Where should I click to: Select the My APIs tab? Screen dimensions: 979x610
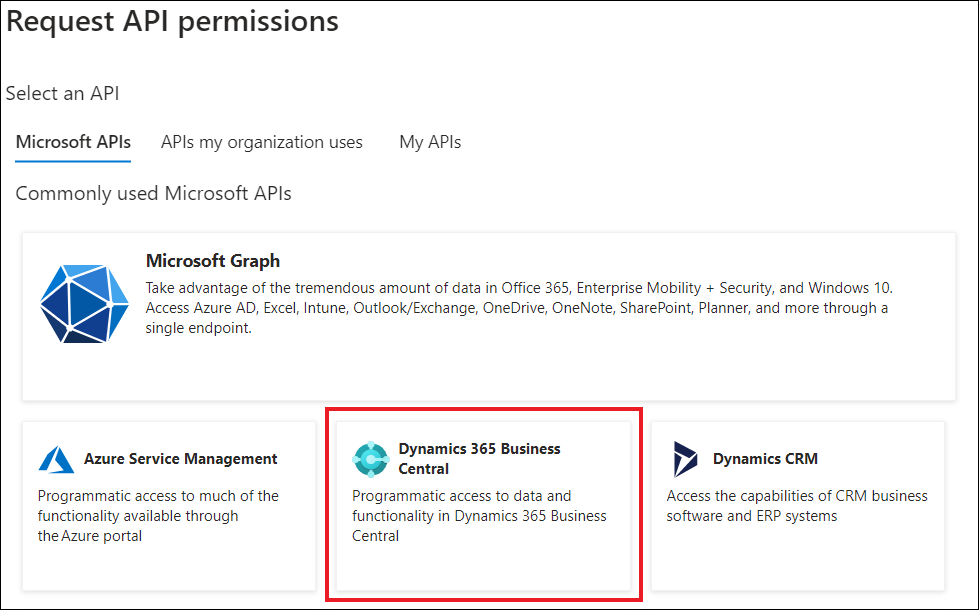point(430,142)
